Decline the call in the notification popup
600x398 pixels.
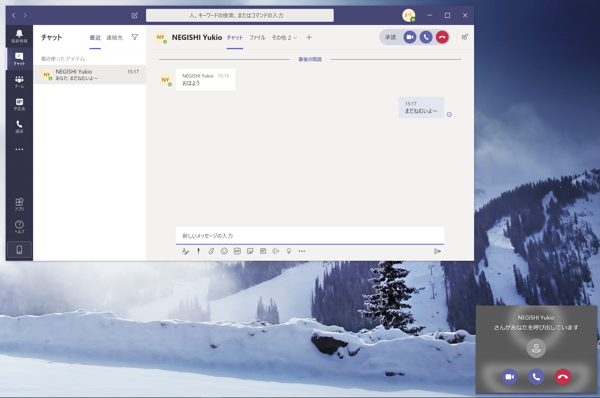click(562, 377)
